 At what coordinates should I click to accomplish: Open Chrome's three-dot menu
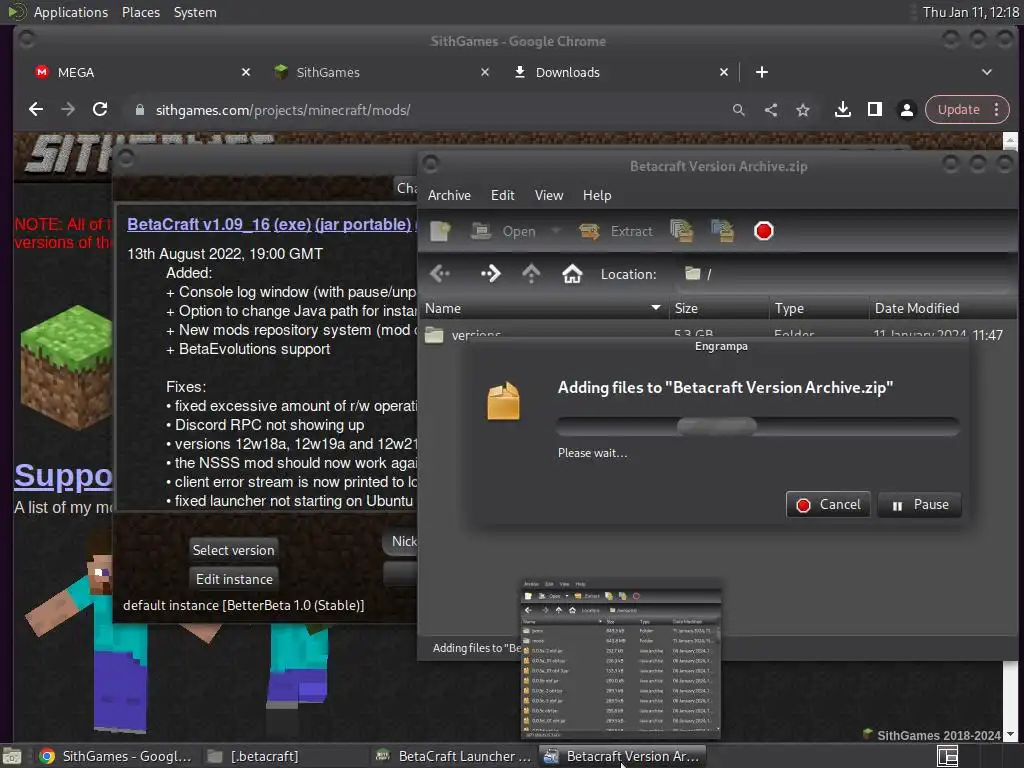pyautogui.click(x=997, y=110)
